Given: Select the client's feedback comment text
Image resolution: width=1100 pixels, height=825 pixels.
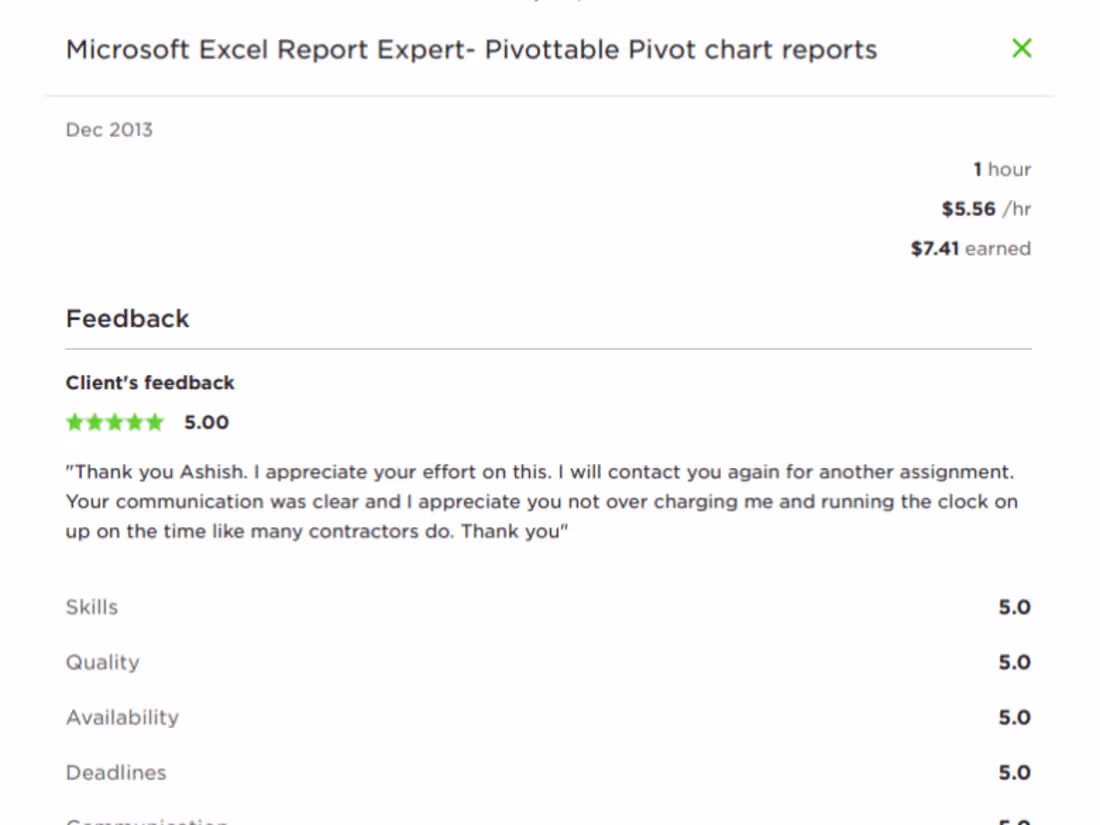Looking at the screenshot, I should pos(540,501).
